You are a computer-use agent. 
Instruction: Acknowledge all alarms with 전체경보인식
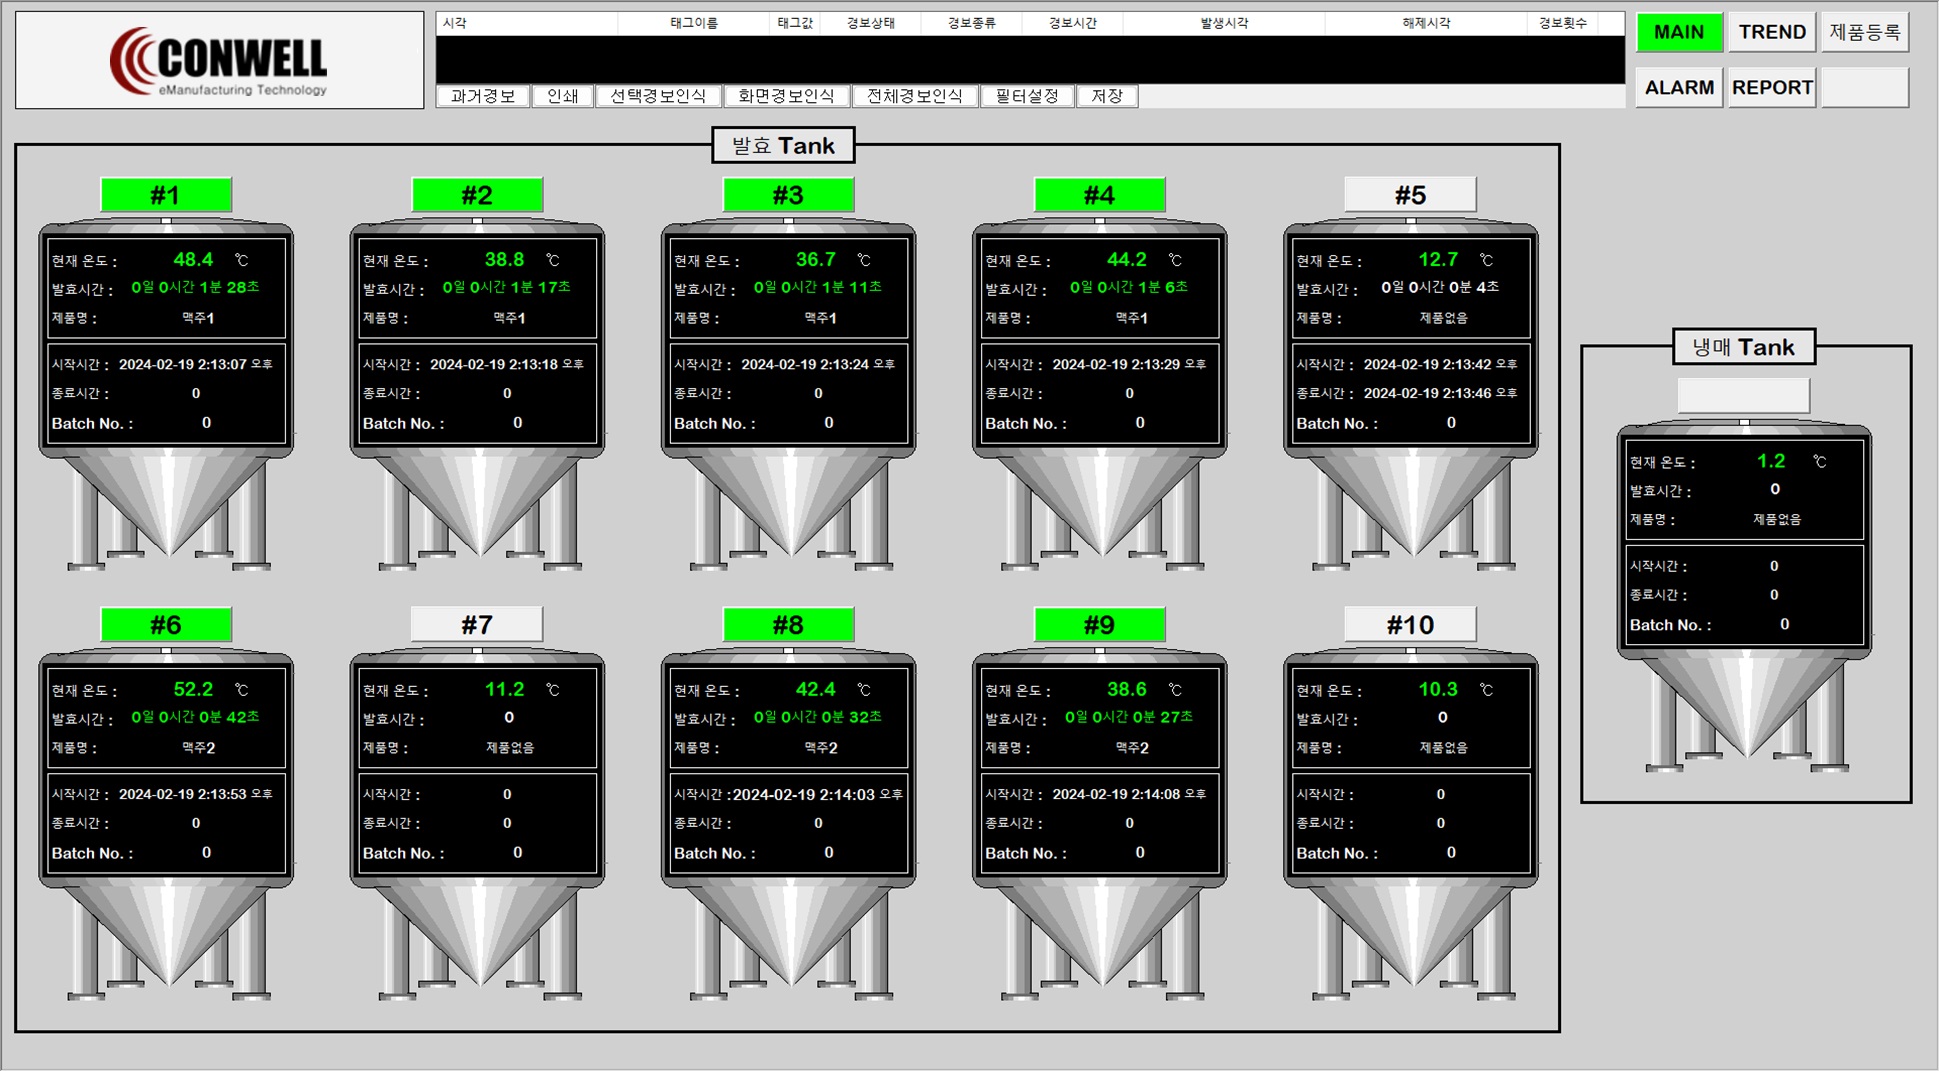pyautogui.click(x=914, y=96)
